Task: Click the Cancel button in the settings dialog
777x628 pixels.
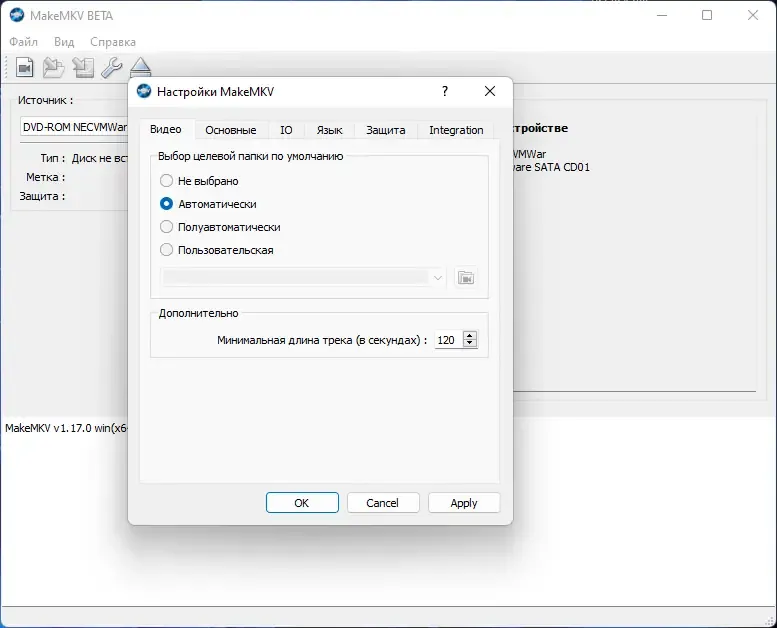Action: coord(383,503)
